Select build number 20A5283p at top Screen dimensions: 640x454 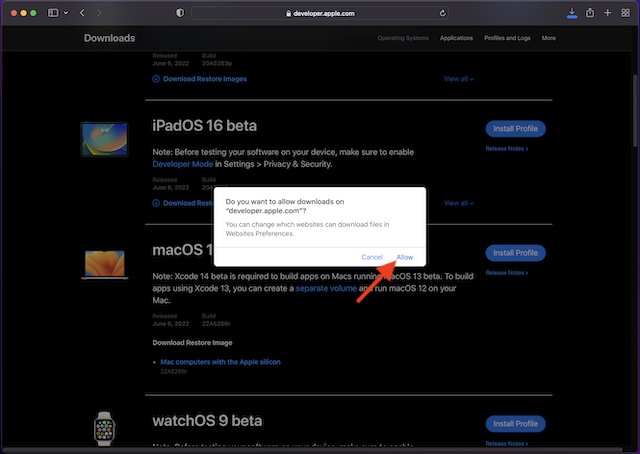click(217, 63)
